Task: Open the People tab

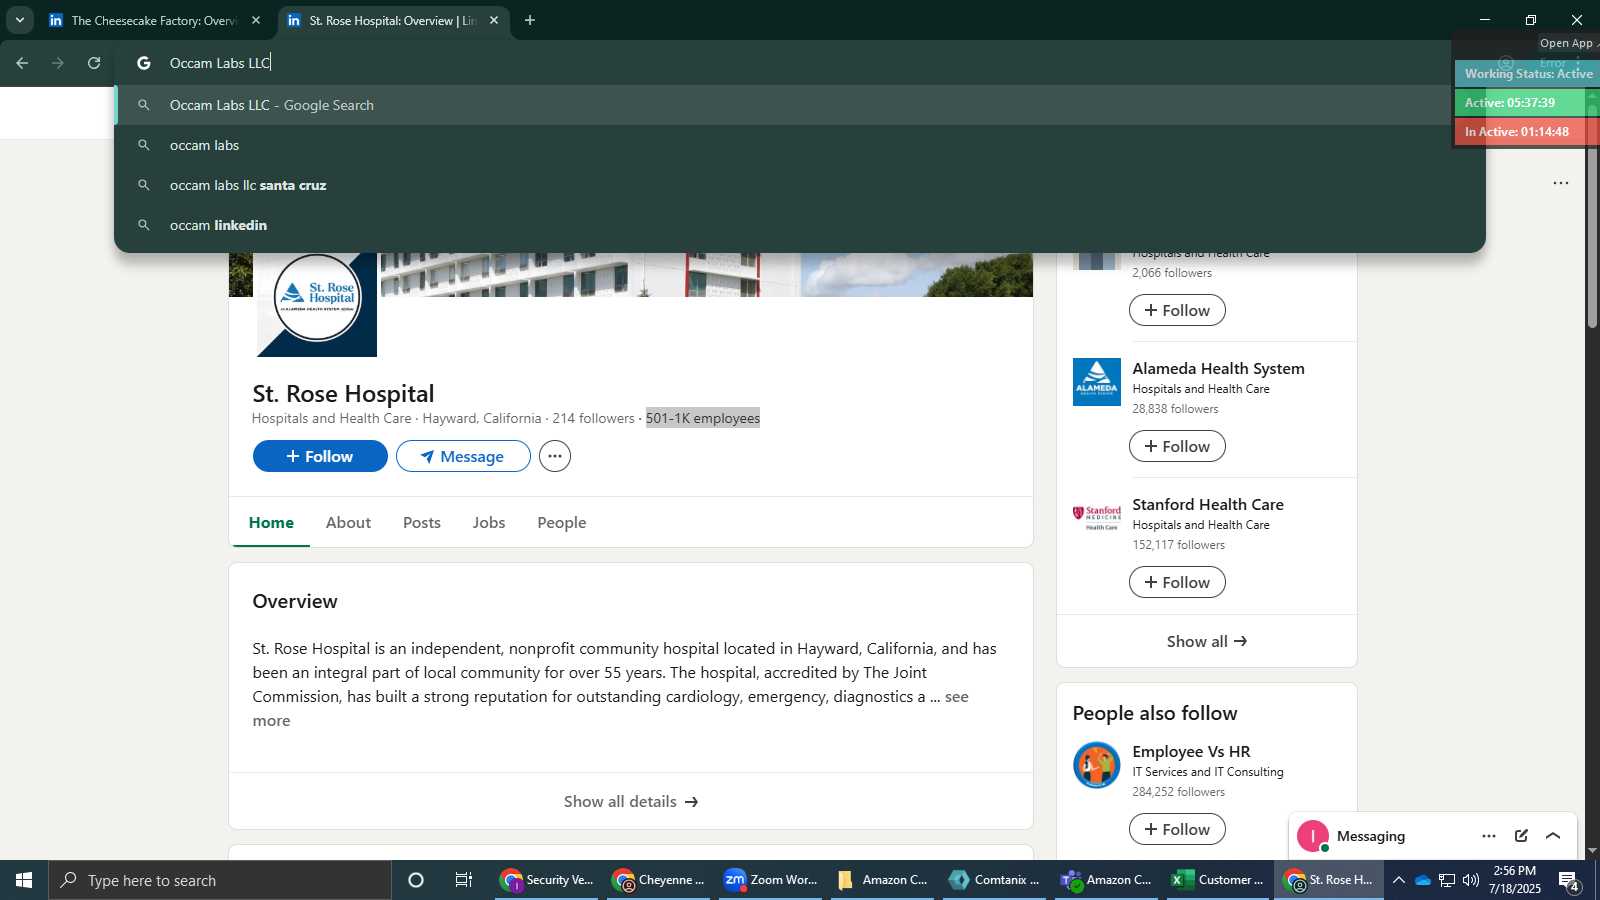Action: click(562, 522)
